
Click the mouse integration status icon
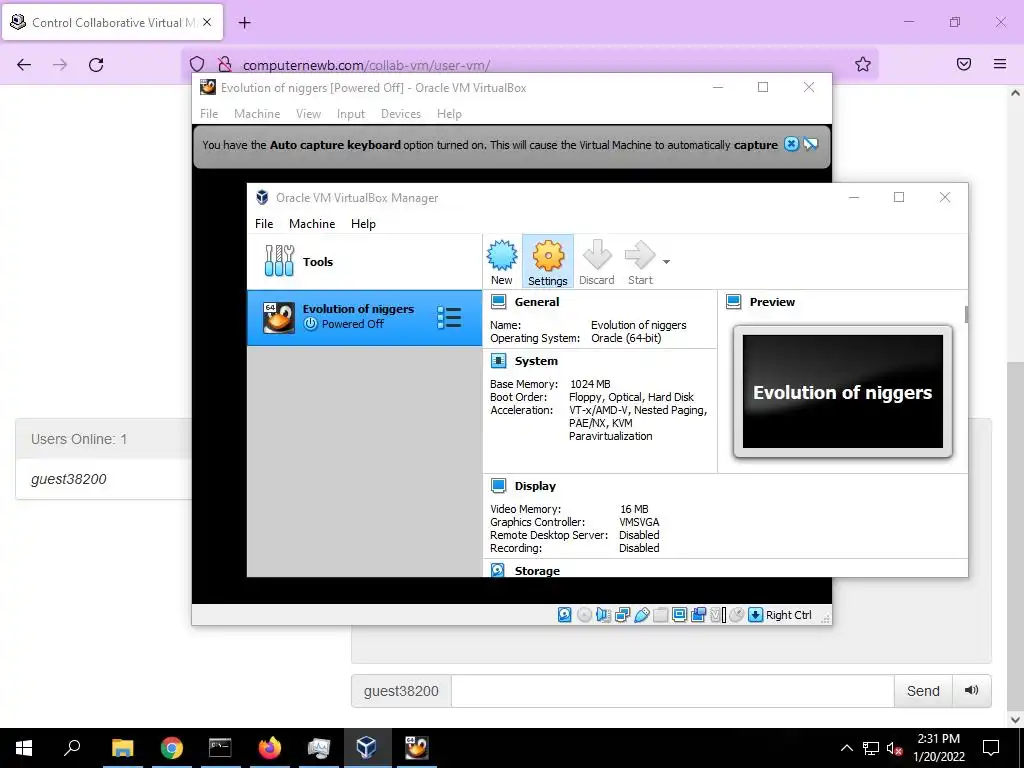(x=736, y=615)
